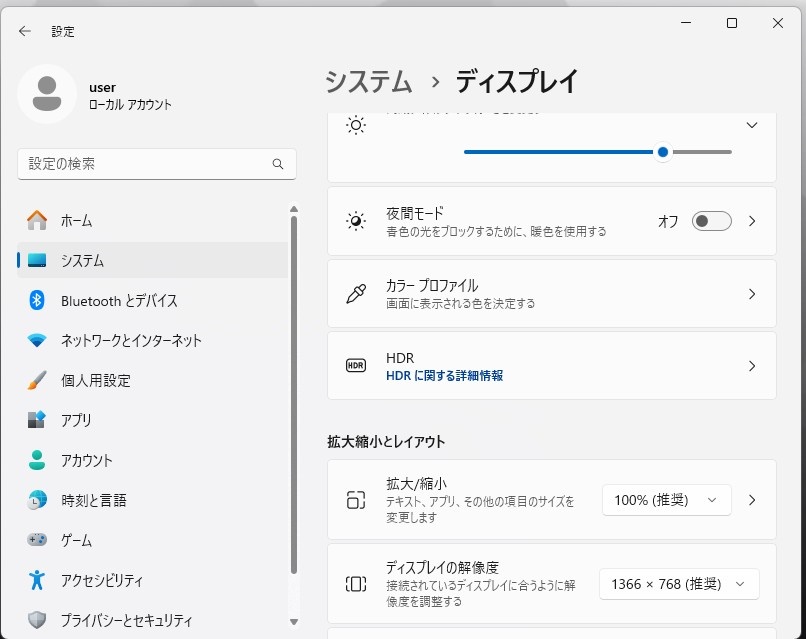Image resolution: width=806 pixels, height=639 pixels.
Task: Click the sidebar scrollbar up arrow
Action: coord(294,209)
